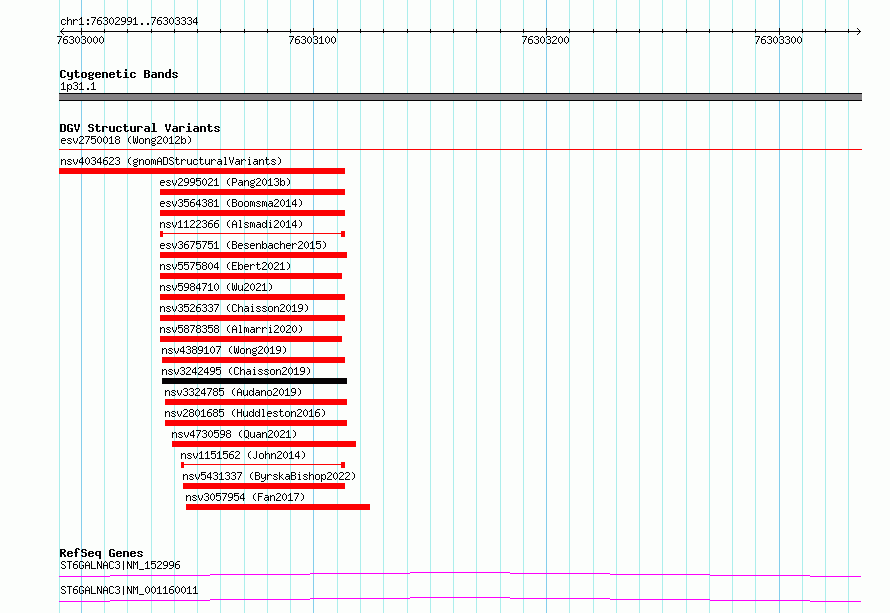Click ruler position 76303100
The height and width of the screenshot is (613, 890).
pos(313,40)
